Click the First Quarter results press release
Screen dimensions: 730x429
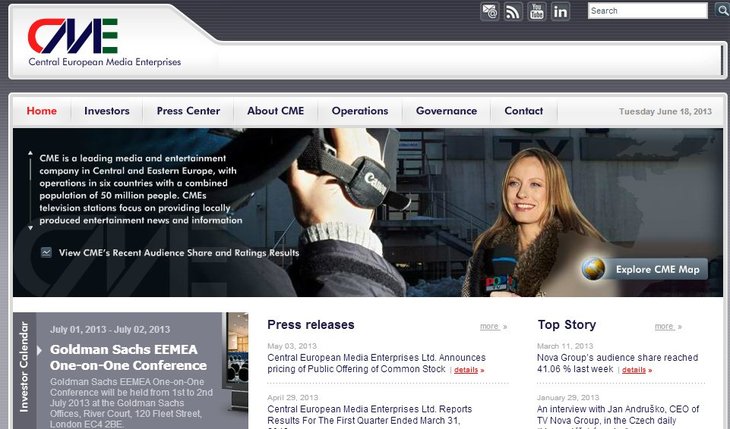click(x=370, y=415)
